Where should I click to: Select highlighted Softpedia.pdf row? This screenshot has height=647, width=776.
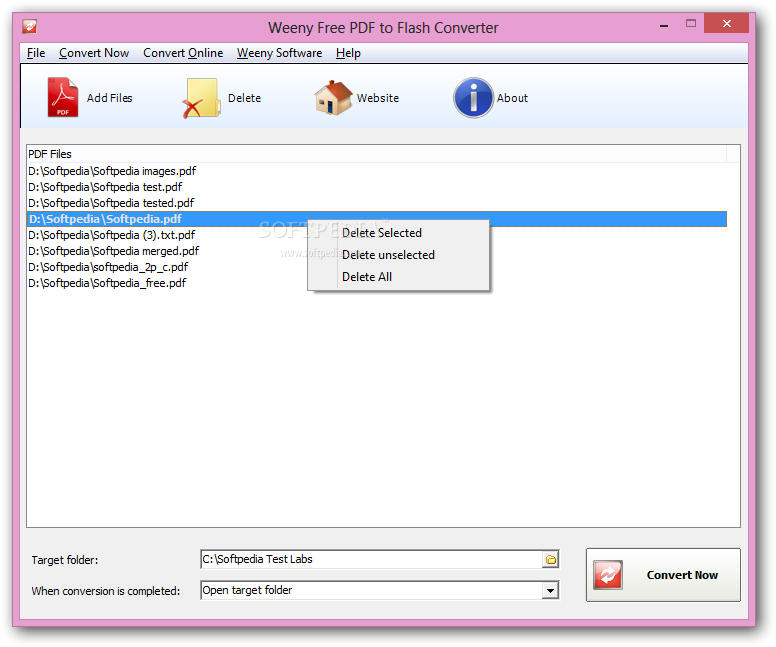click(377, 219)
